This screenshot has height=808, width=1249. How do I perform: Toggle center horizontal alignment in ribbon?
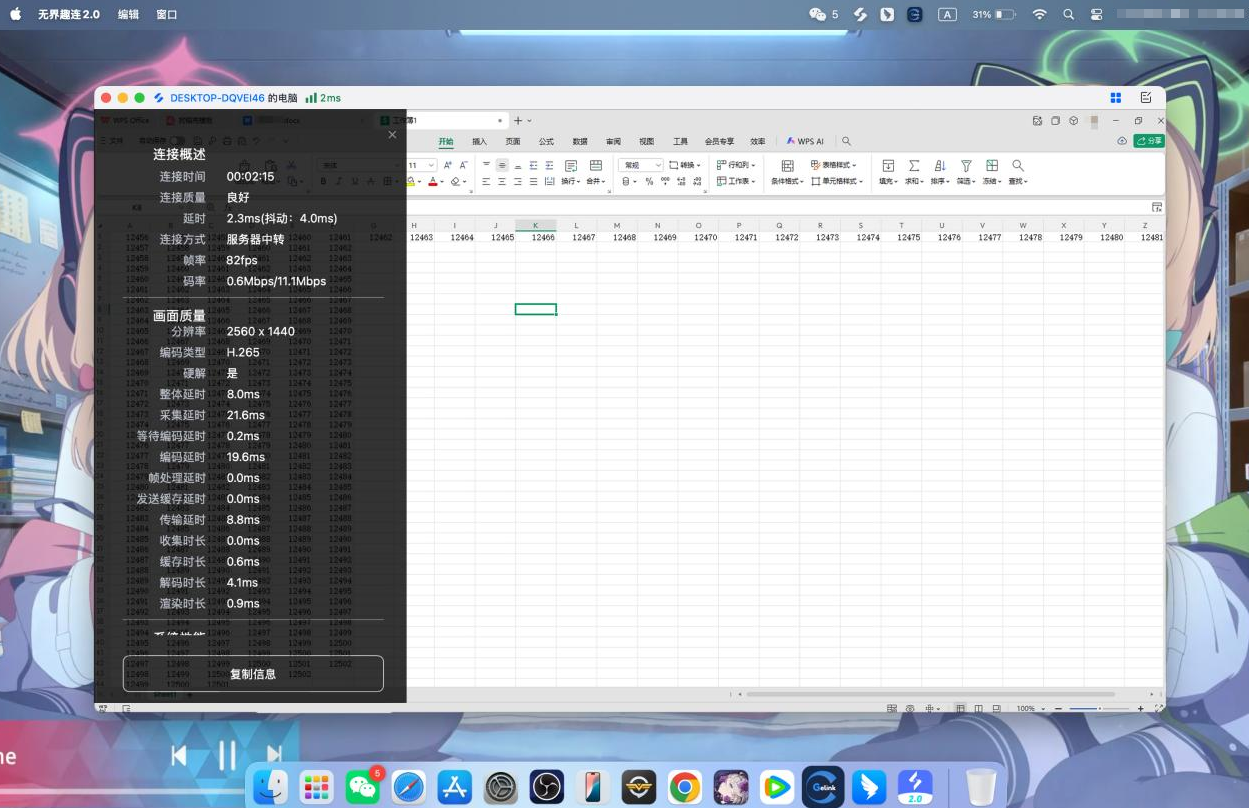tap(501, 182)
